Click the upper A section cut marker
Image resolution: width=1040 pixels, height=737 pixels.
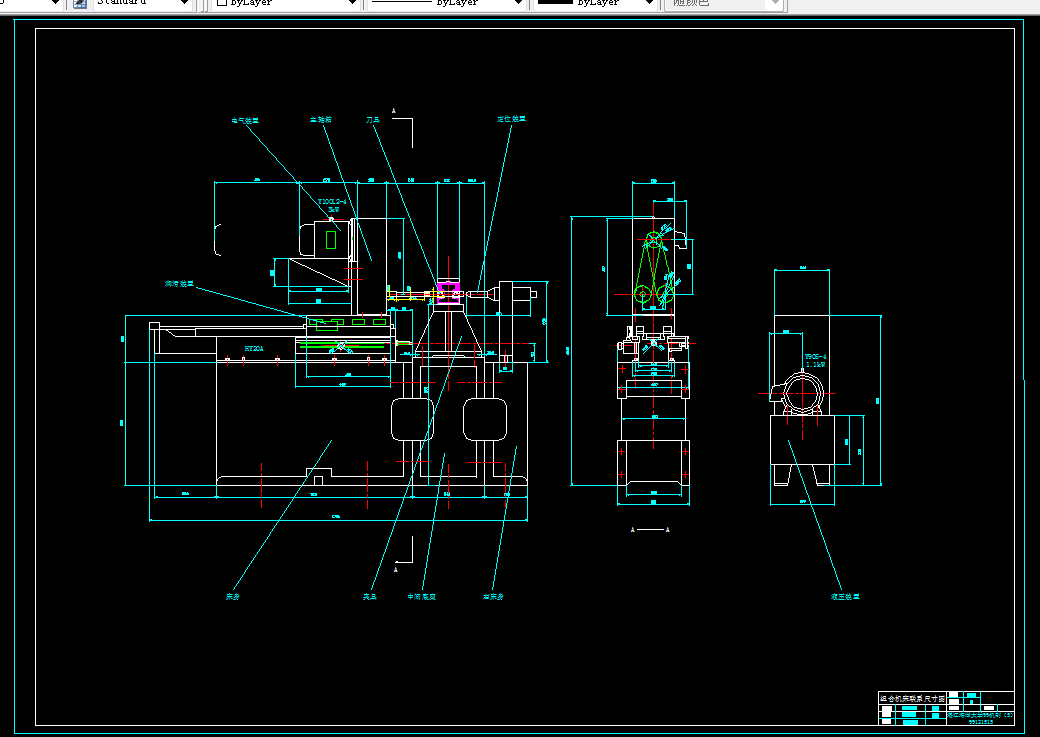(x=394, y=111)
